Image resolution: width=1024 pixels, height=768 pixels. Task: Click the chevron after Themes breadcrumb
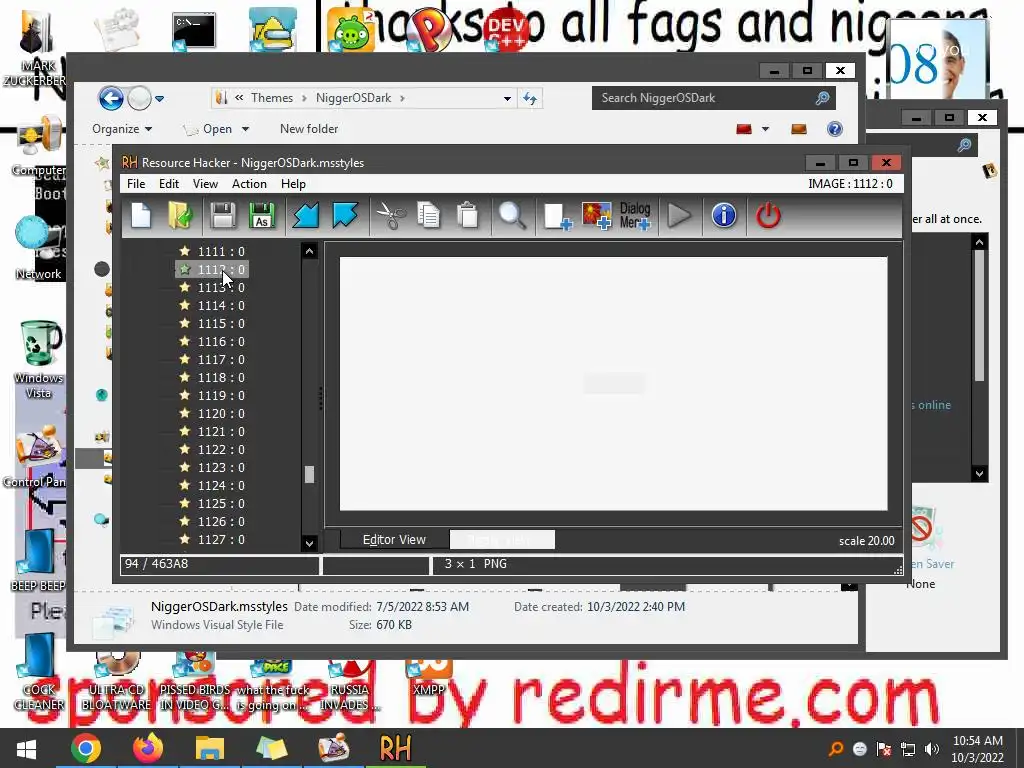coord(304,98)
